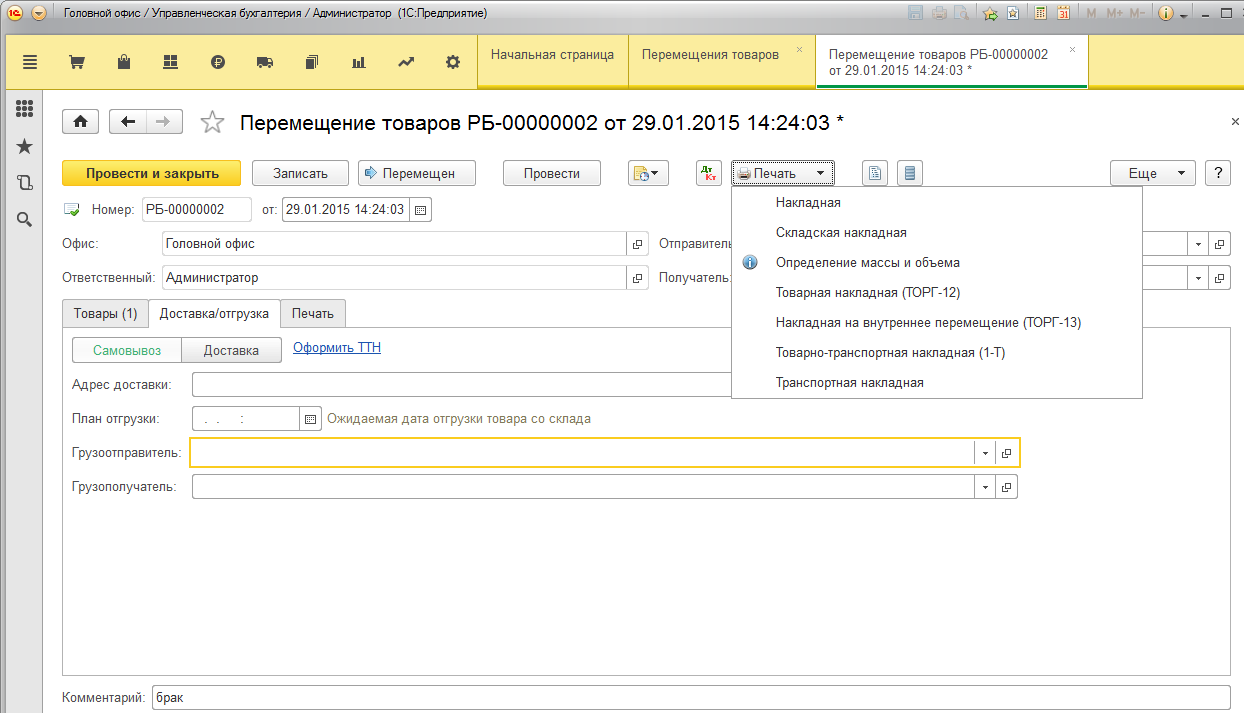Open the ruble finances section icon
Image resolution: width=1244 pixels, height=713 pixels.
[218, 62]
